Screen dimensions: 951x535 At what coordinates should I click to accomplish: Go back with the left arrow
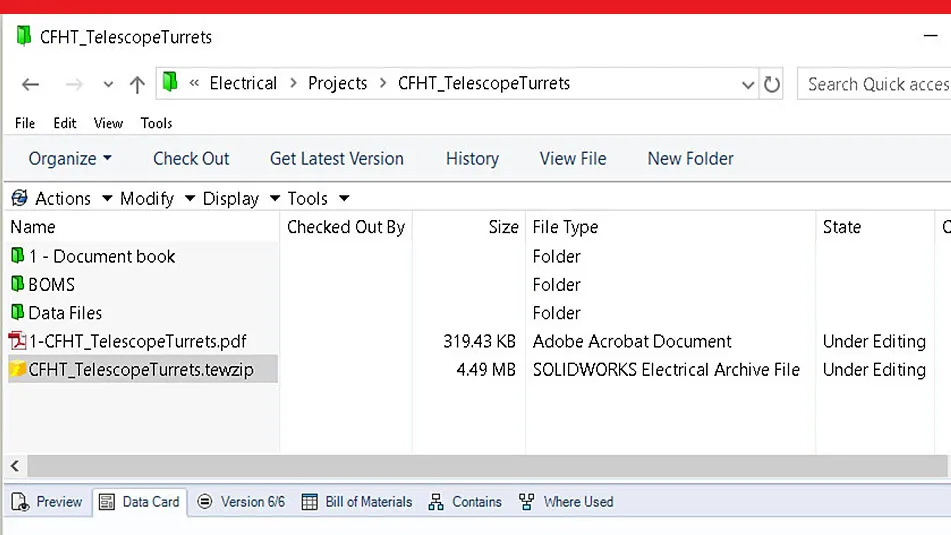[30, 84]
